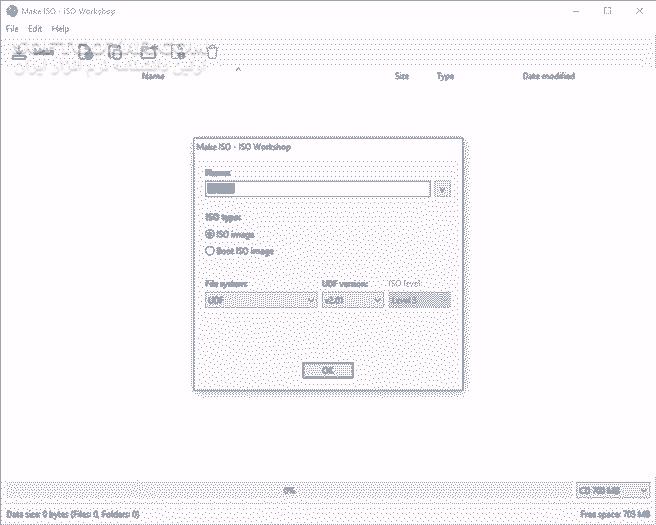This screenshot has width=656, height=525.
Task: Open the Help menu
Action: pyautogui.click(x=60, y=29)
